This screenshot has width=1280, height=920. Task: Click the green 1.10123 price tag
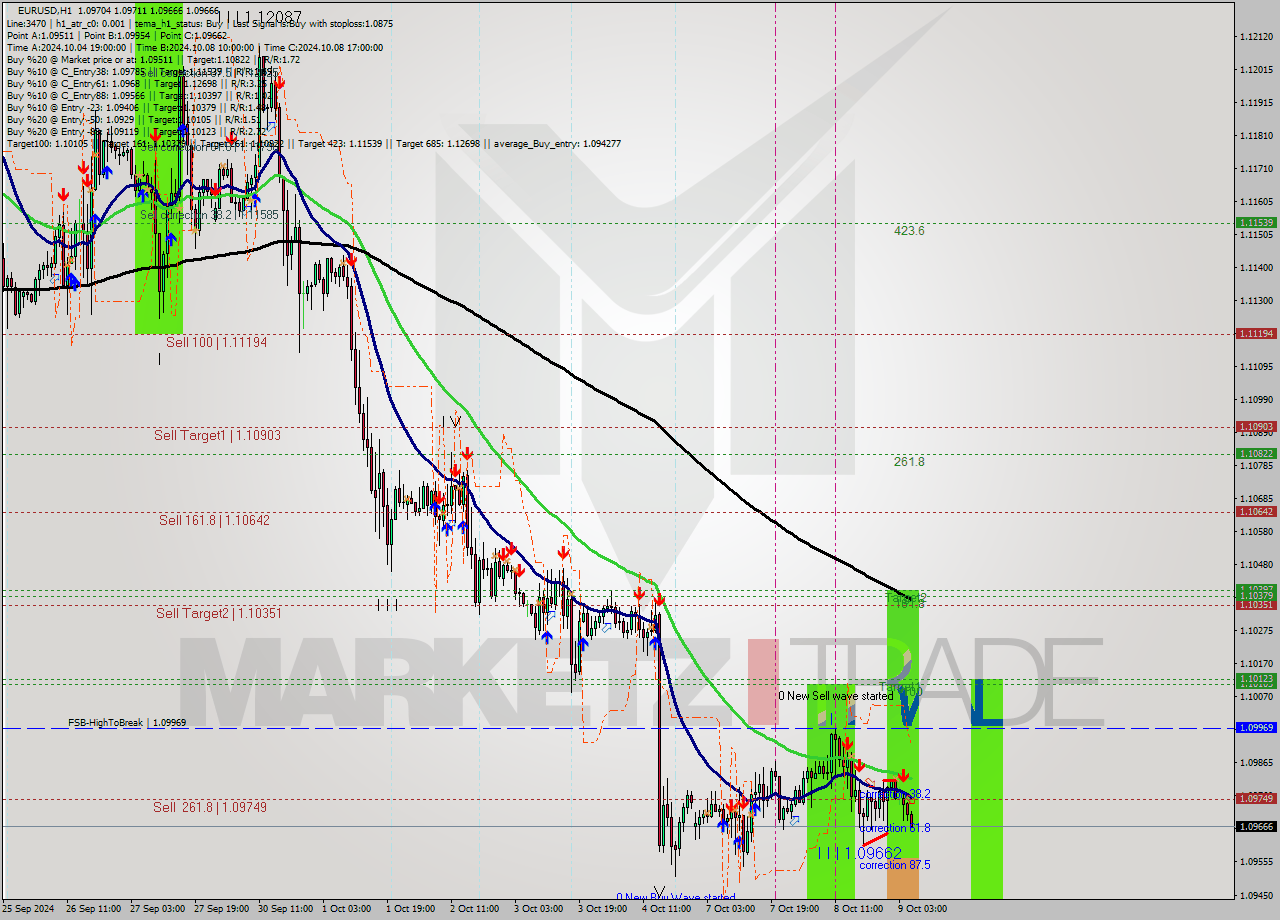click(x=1256, y=679)
